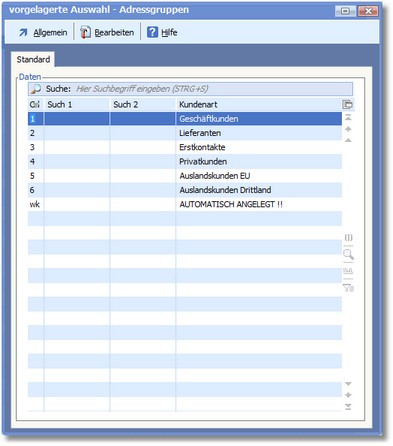Screen dimensions: 393x446
Task: Click the Allgemein arrow icon
Action: [x=23, y=32]
